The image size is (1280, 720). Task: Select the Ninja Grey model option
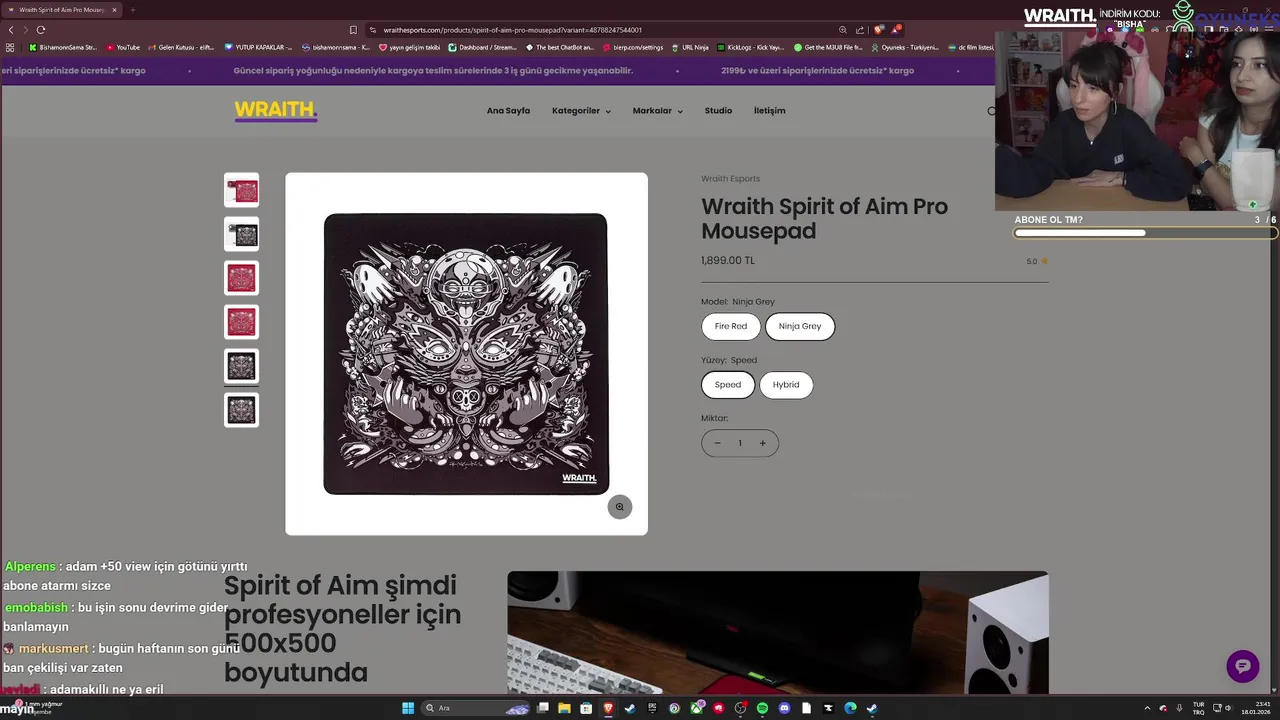tap(800, 326)
